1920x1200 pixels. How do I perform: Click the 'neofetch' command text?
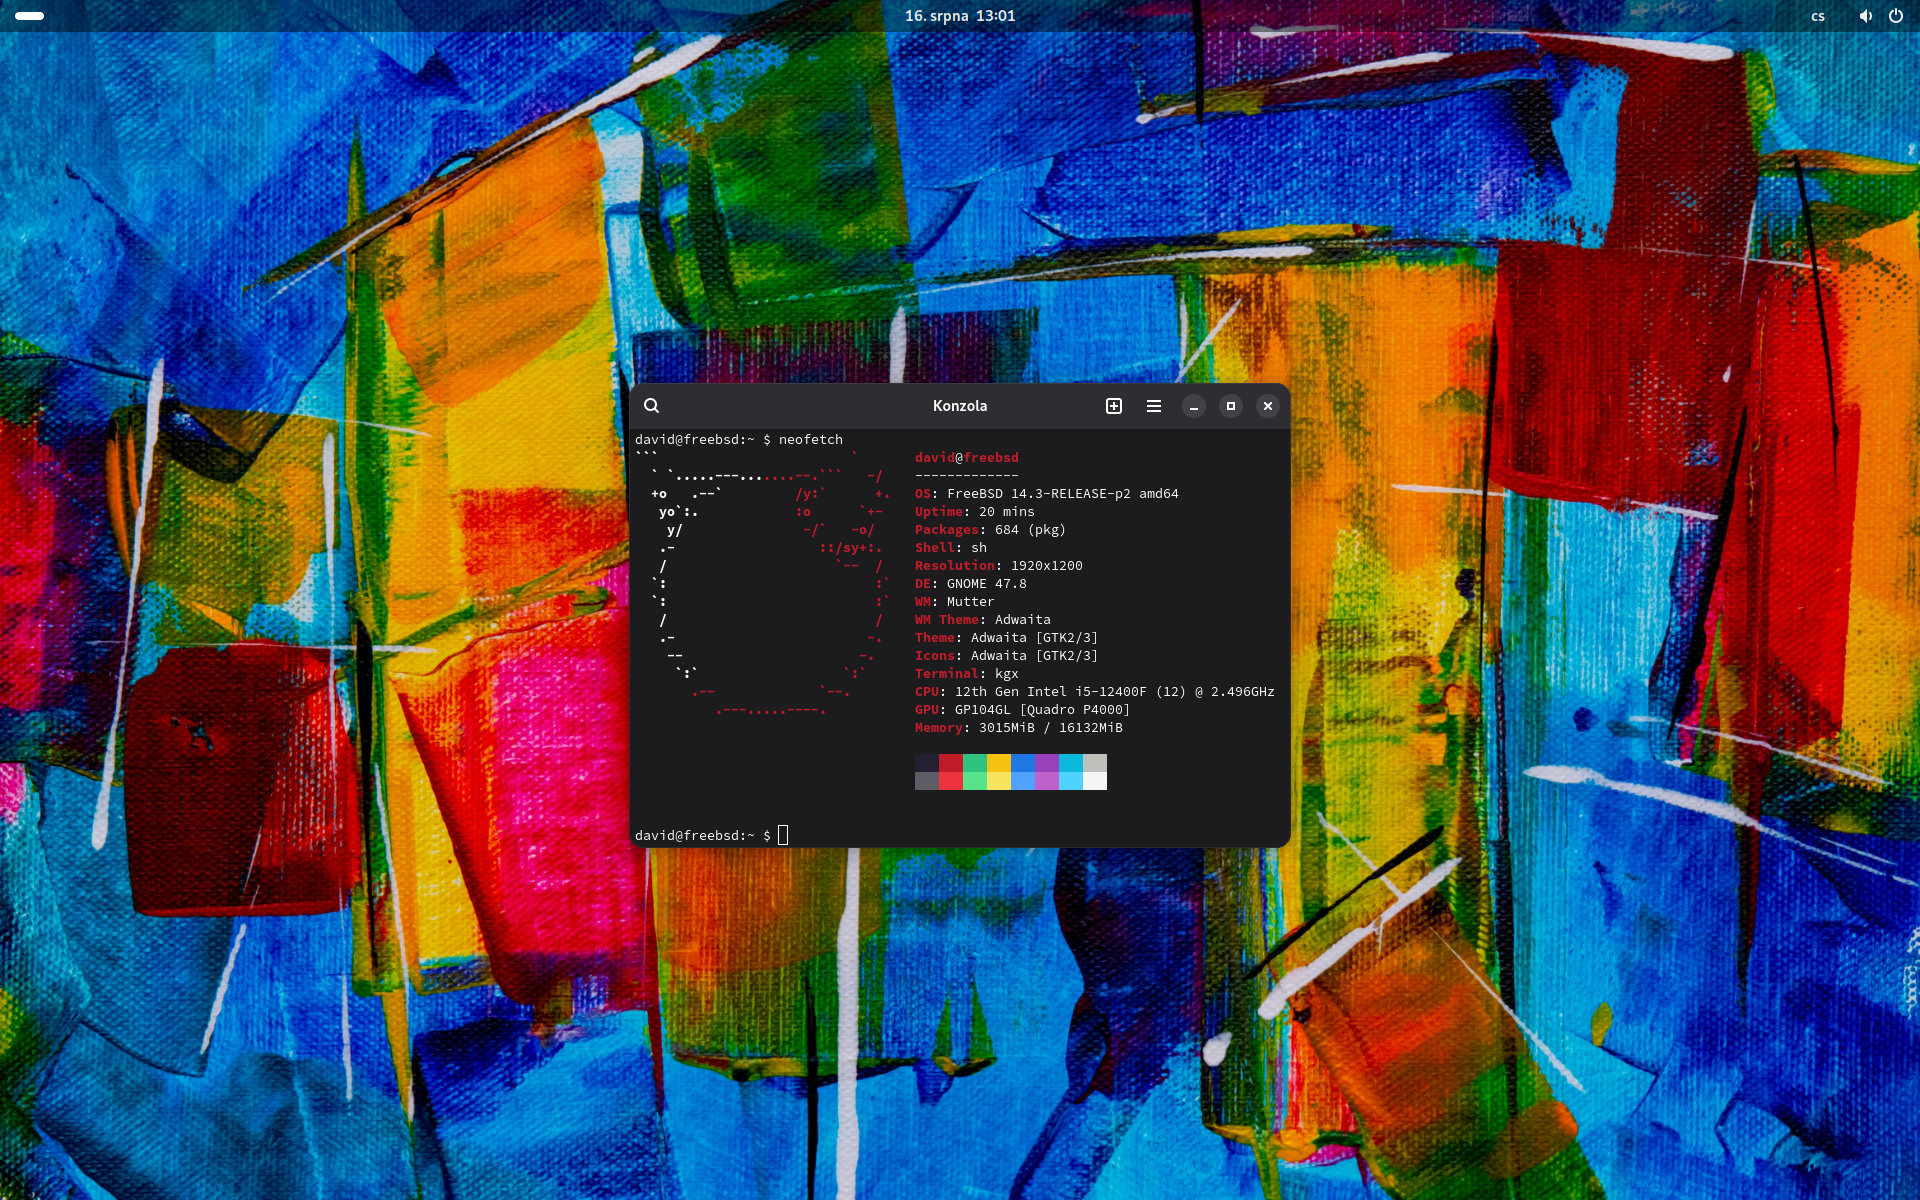click(811, 440)
